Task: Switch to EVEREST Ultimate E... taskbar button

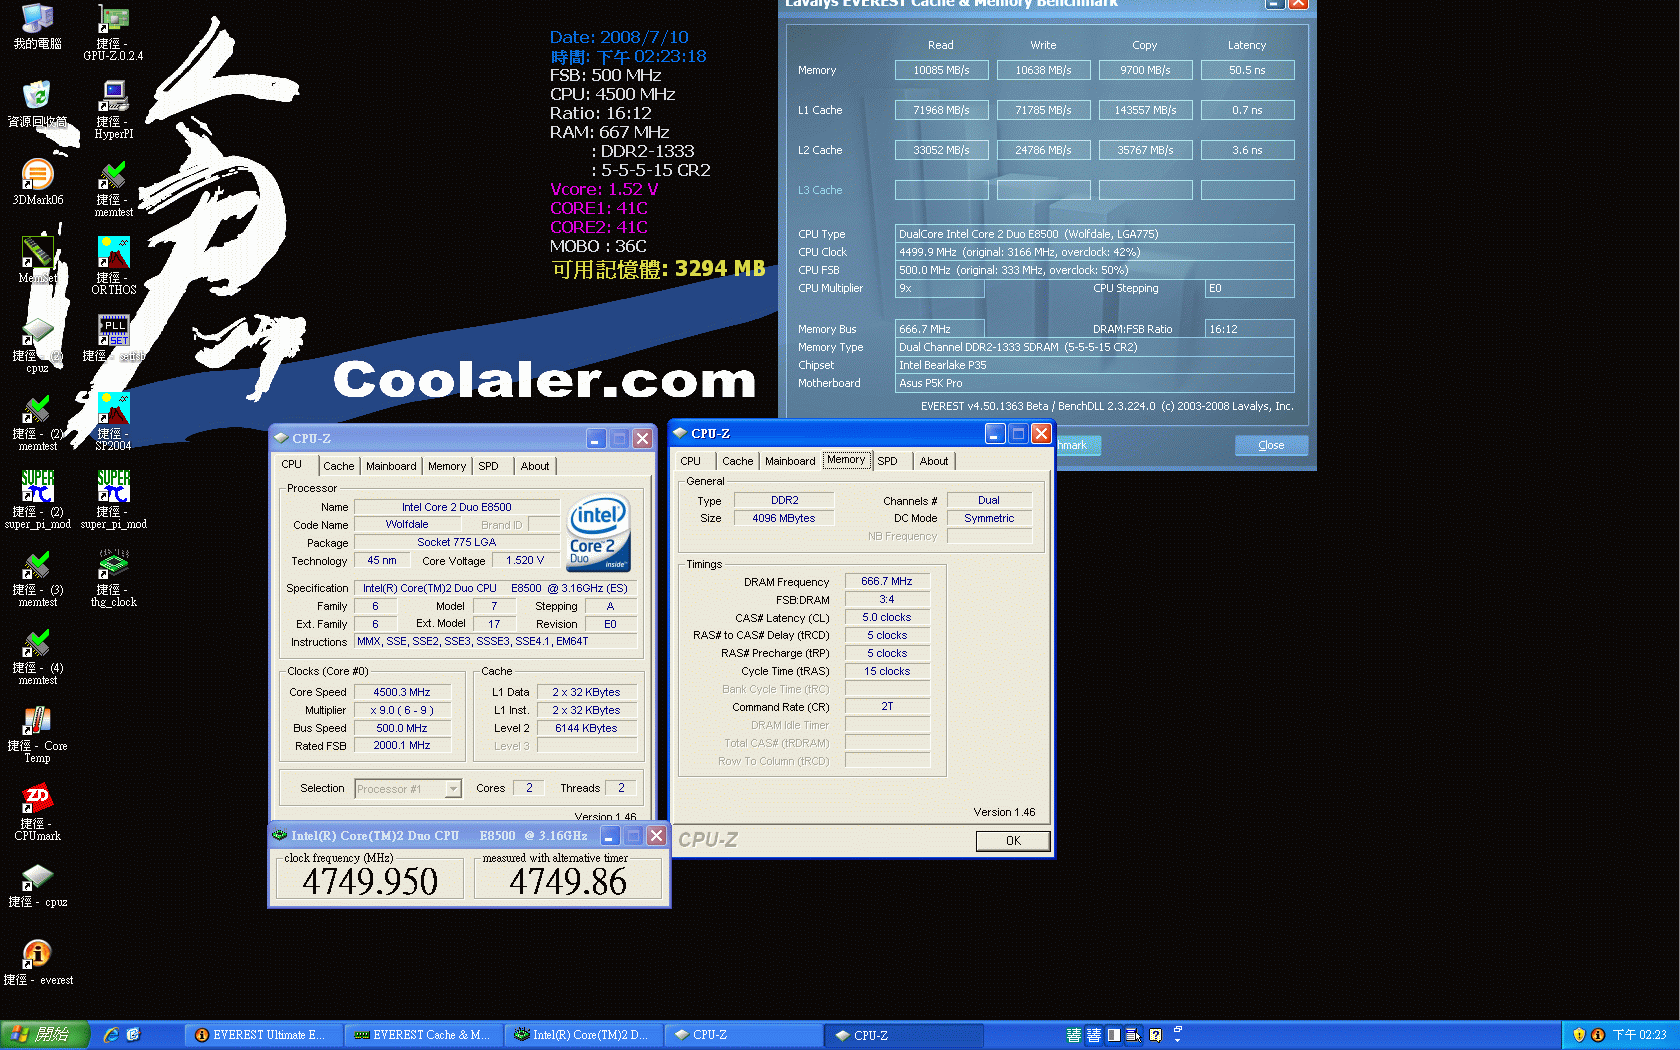Action: [x=262, y=1035]
